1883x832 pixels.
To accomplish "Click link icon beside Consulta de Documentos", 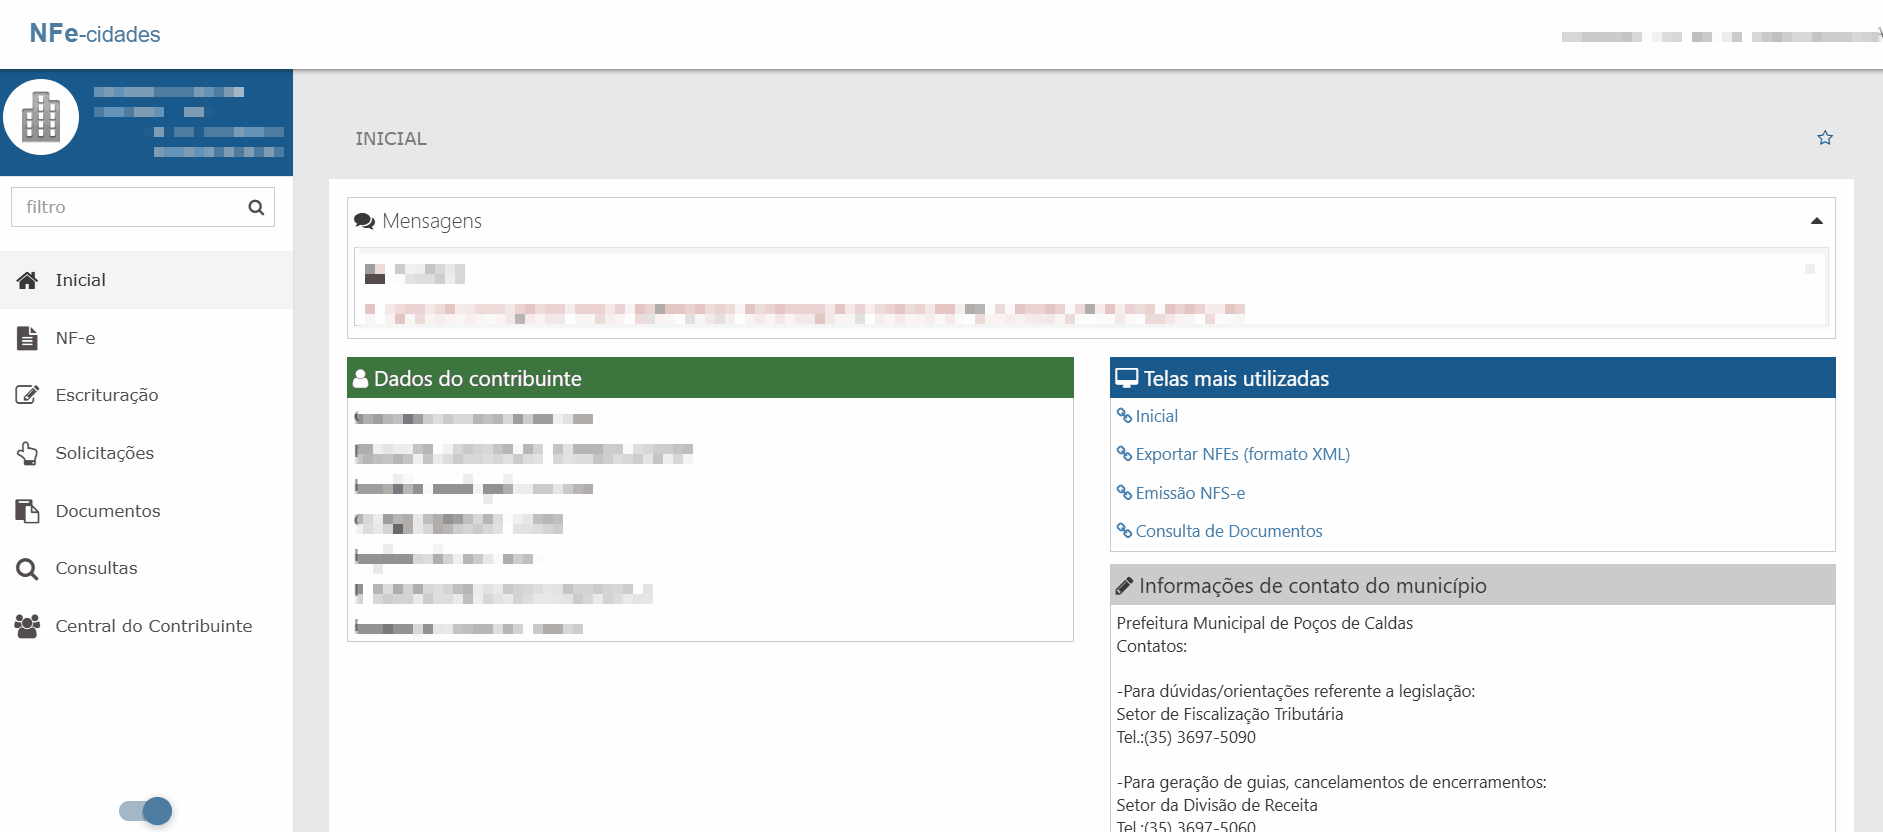I will coord(1125,531).
